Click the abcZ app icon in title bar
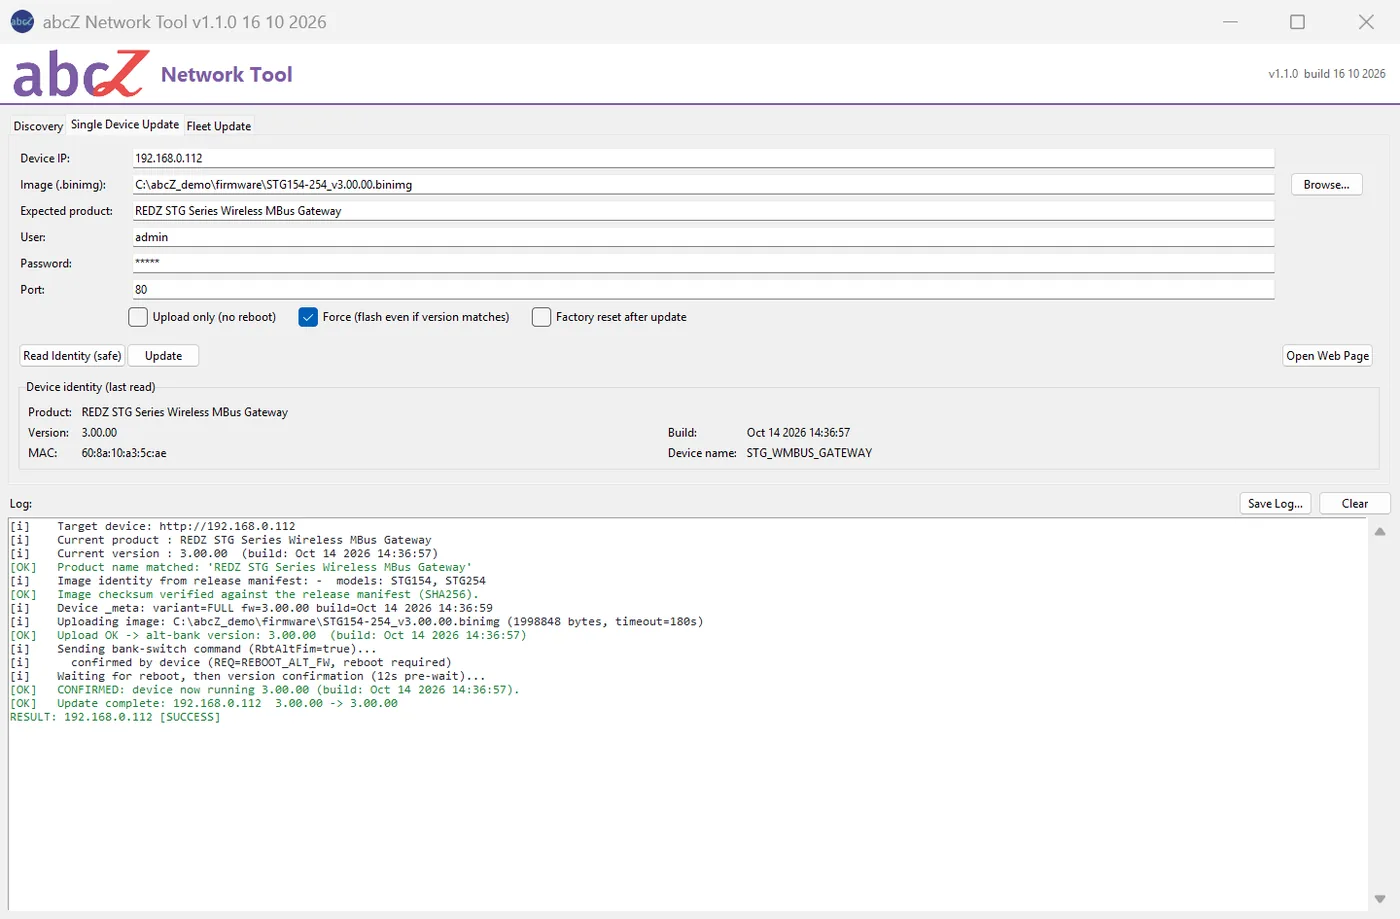 [22, 21]
